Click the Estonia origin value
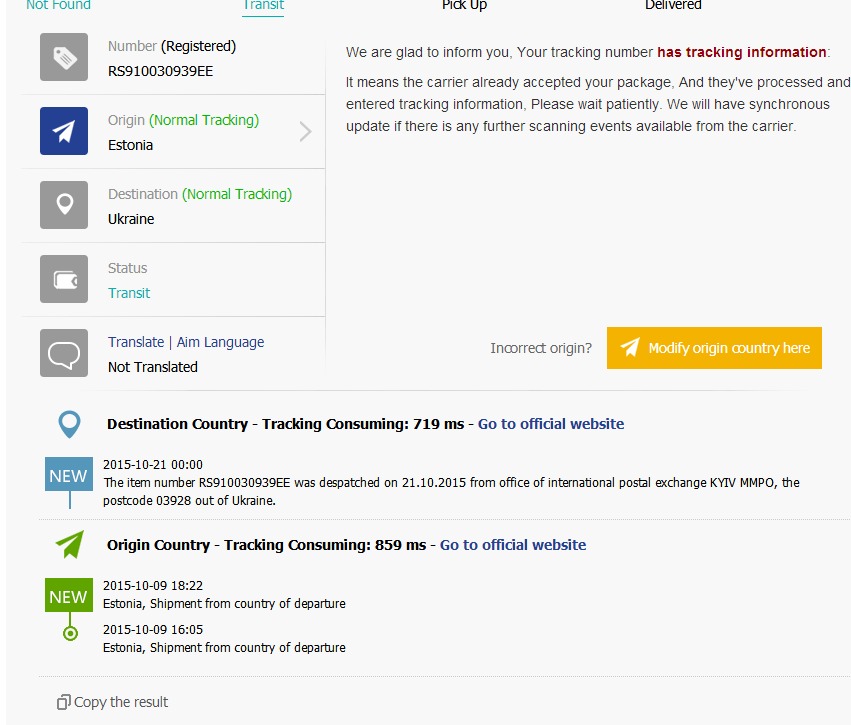The image size is (851, 725). point(130,145)
